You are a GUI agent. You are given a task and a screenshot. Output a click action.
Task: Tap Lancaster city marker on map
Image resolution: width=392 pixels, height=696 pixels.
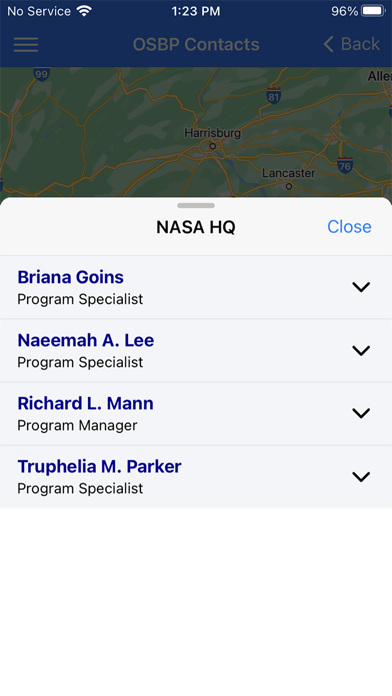(289, 186)
